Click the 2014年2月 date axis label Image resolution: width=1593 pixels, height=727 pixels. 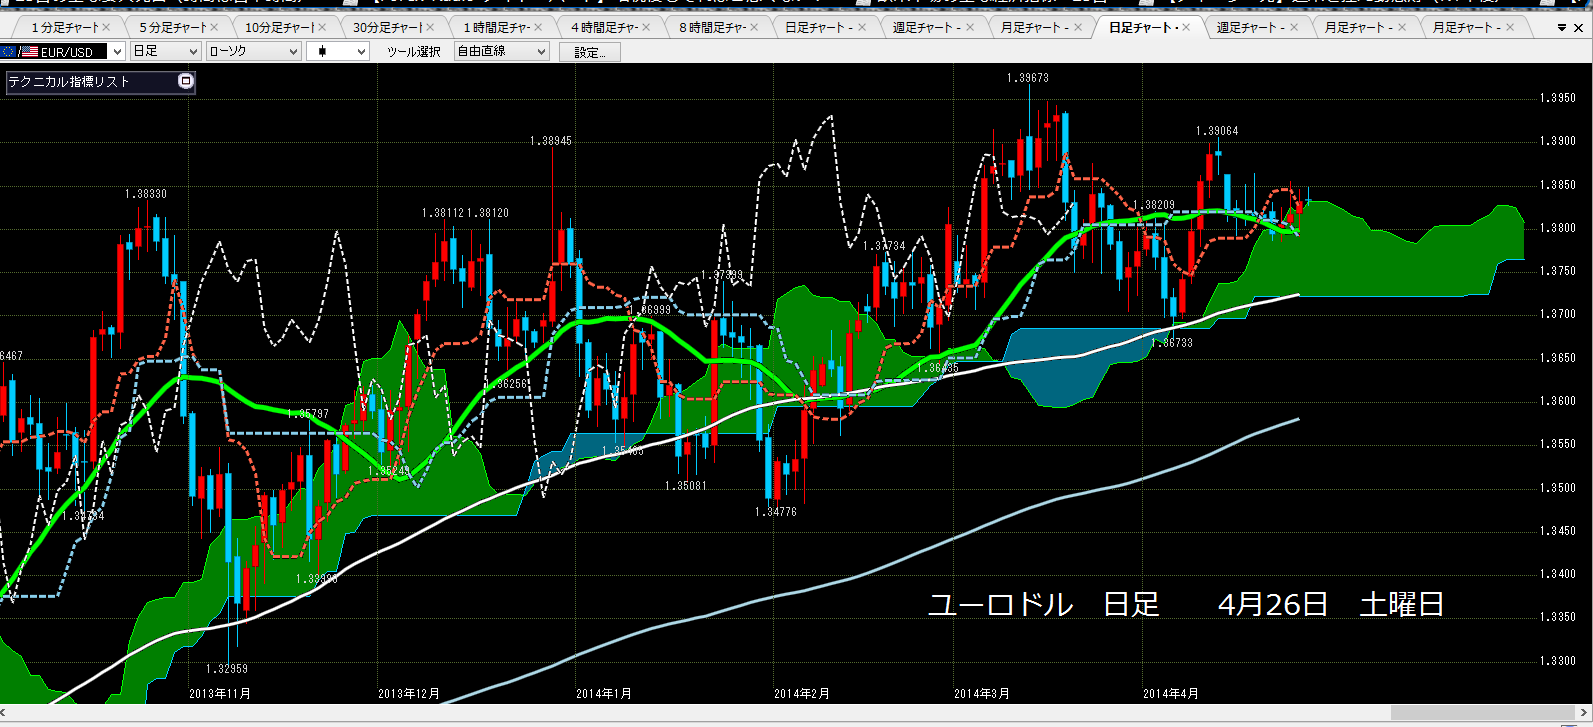pyautogui.click(x=802, y=693)
